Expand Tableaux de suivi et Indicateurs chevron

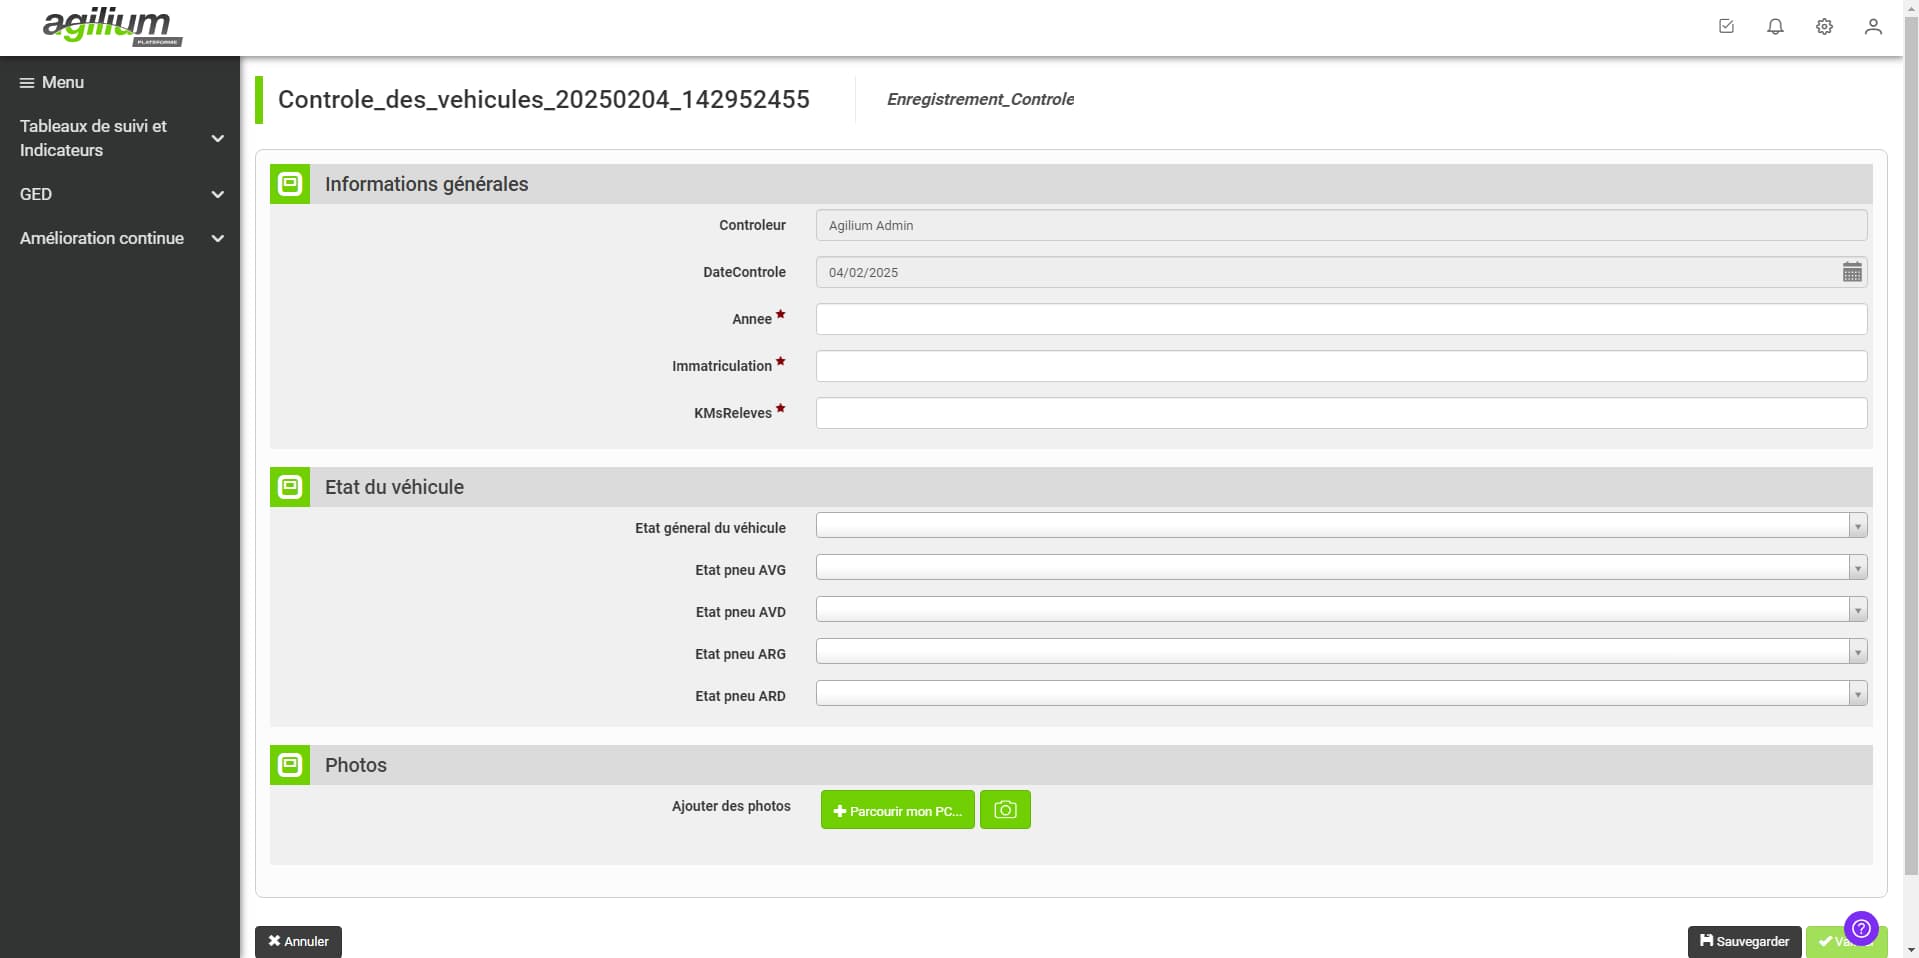tap(217, 138)
